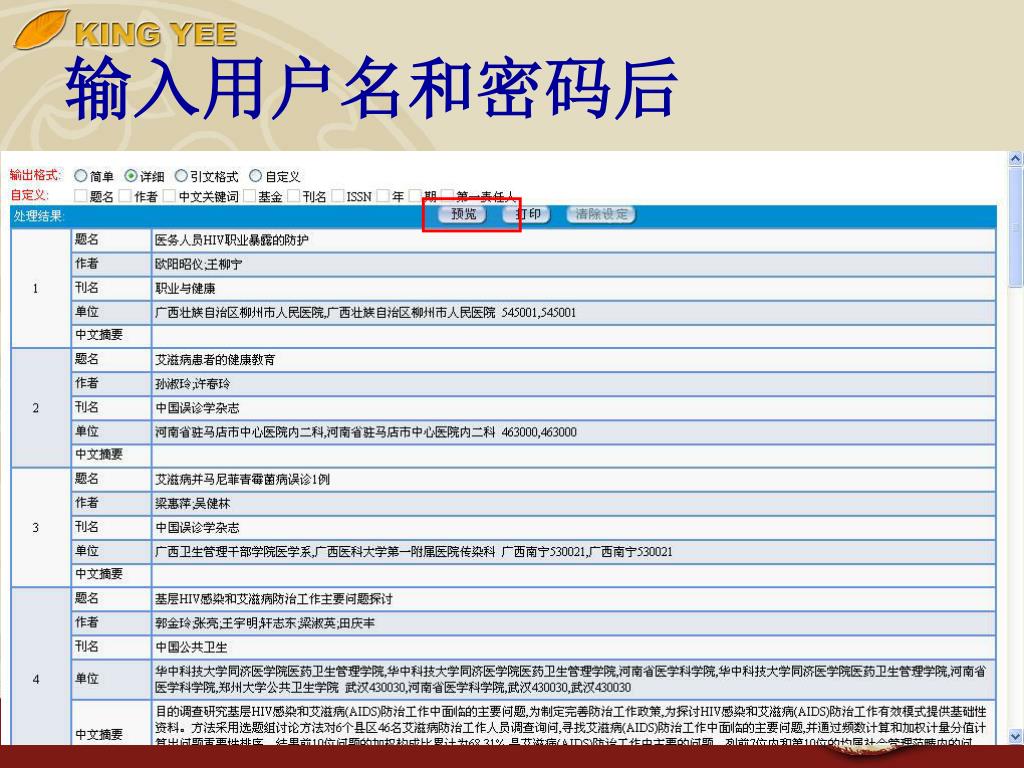The height and width of the screenshot is (768, 1024).
Task: Click the authors cell starting 郭金玲
Action: 573,623
